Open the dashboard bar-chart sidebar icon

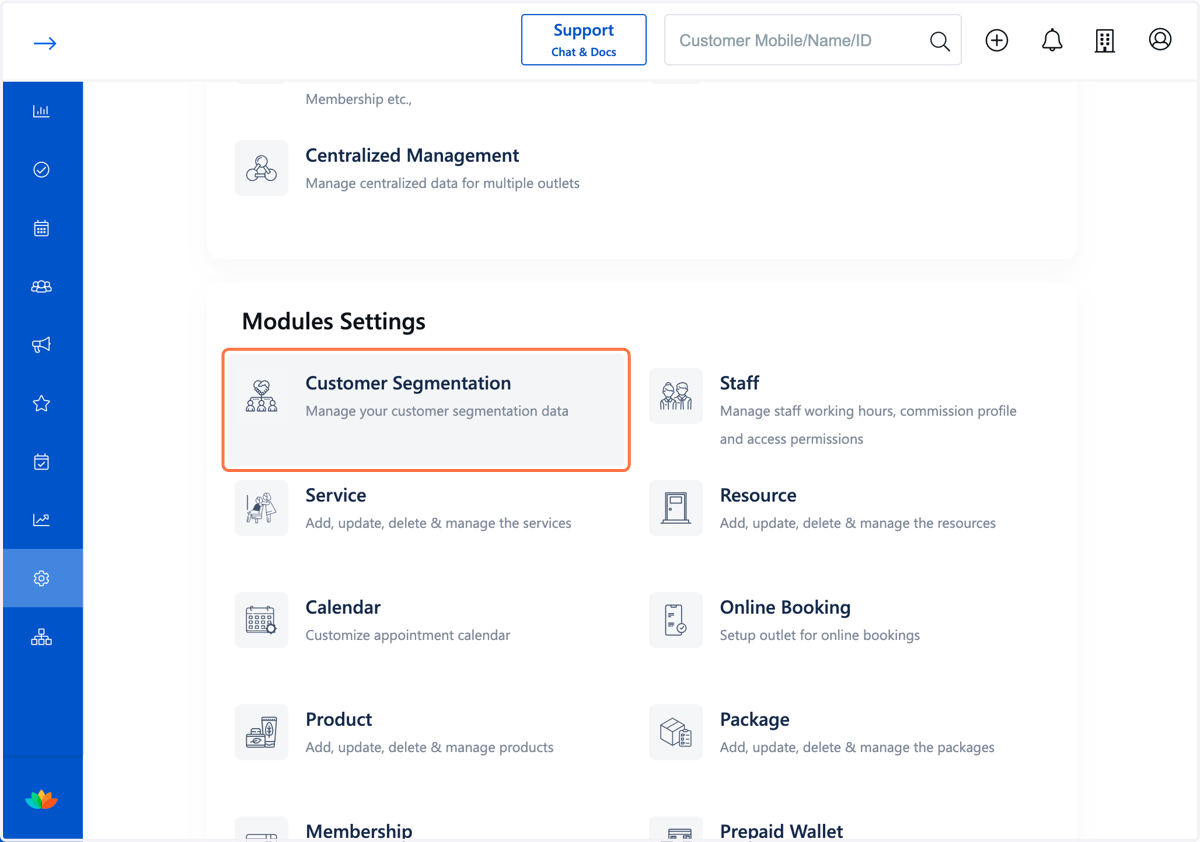pos(41,111)
